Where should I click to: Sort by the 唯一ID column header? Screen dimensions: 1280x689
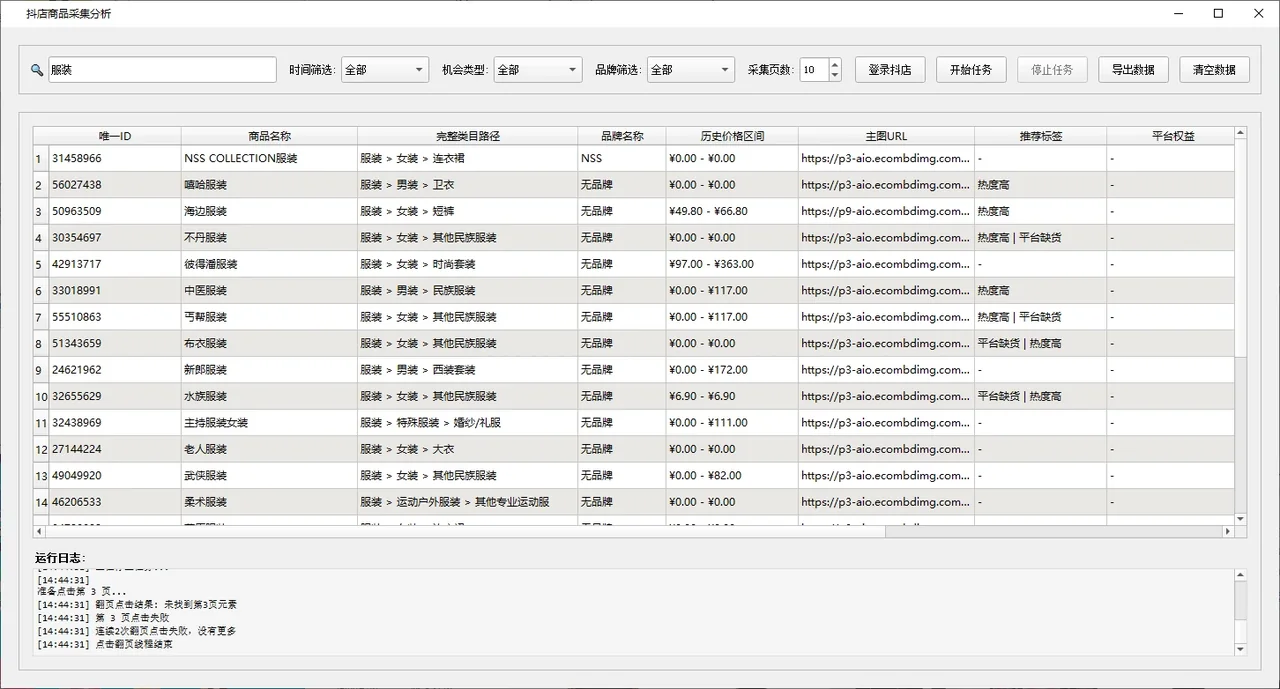pos(115,136)
